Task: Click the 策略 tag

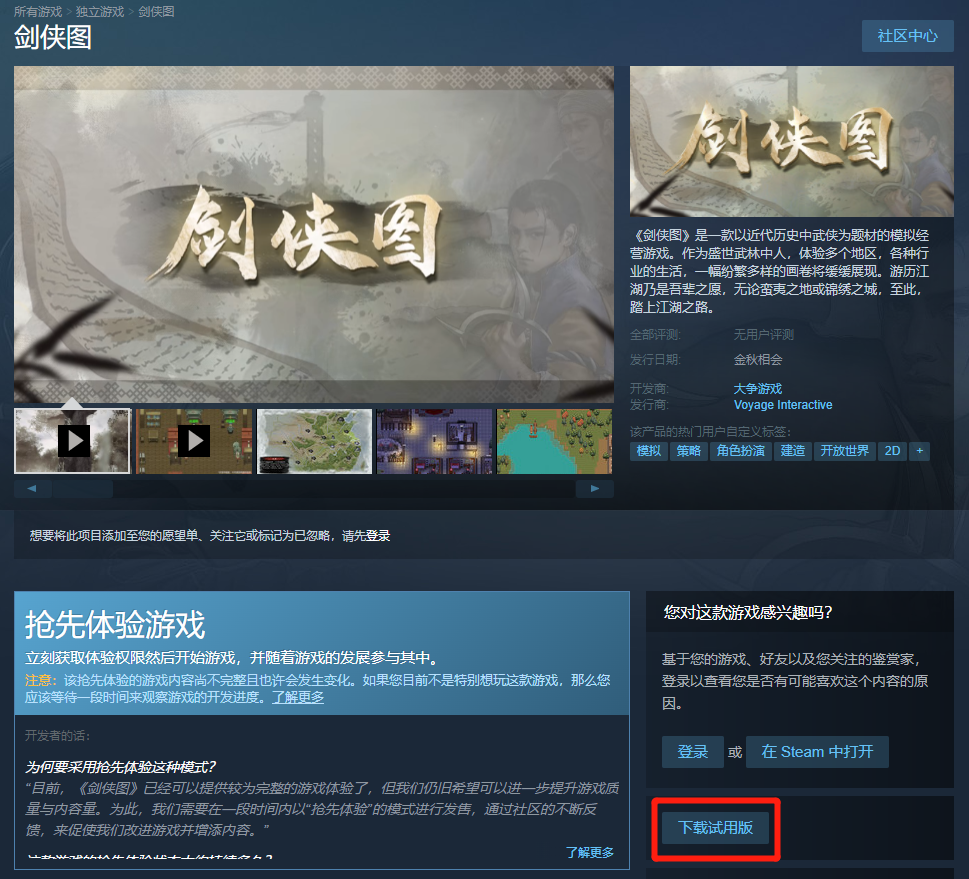Action: 692,451
